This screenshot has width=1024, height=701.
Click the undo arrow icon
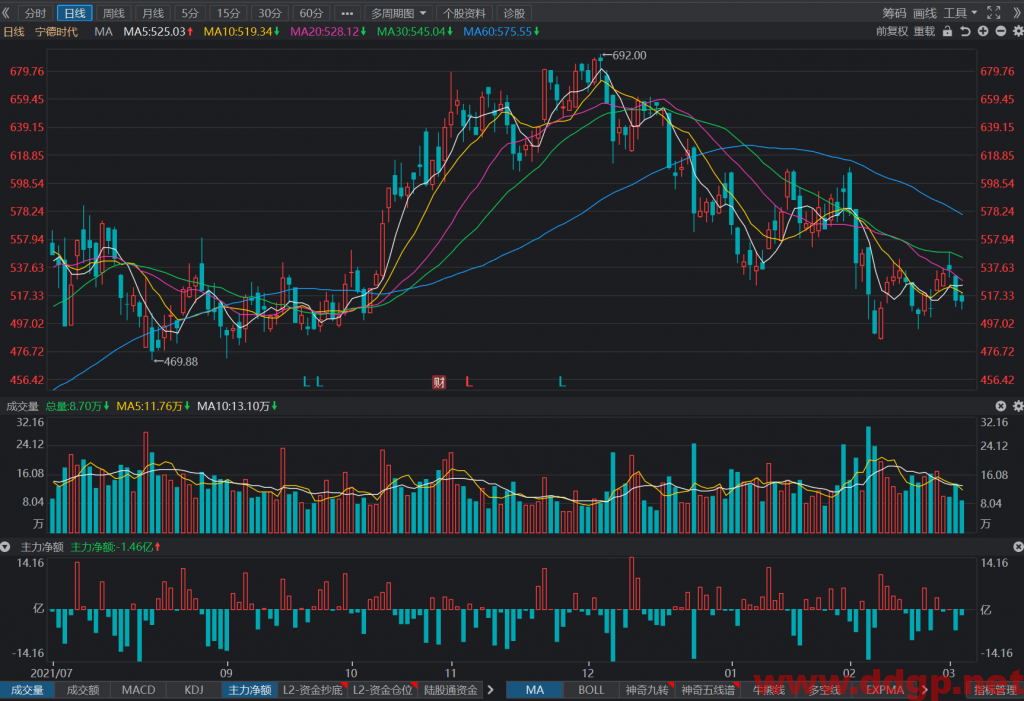[965, 31]
